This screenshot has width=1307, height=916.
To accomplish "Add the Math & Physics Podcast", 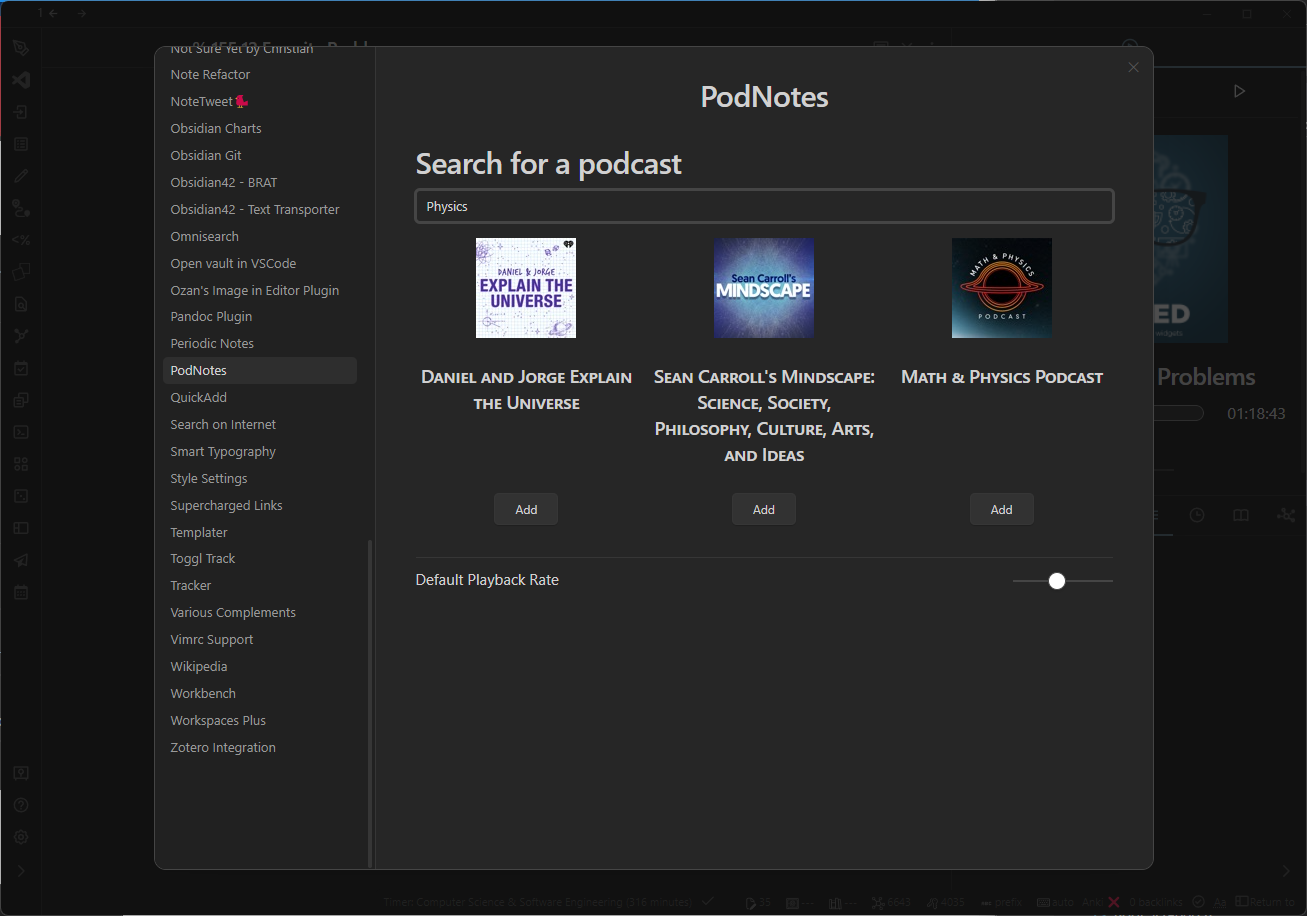I will (1001, 508).
